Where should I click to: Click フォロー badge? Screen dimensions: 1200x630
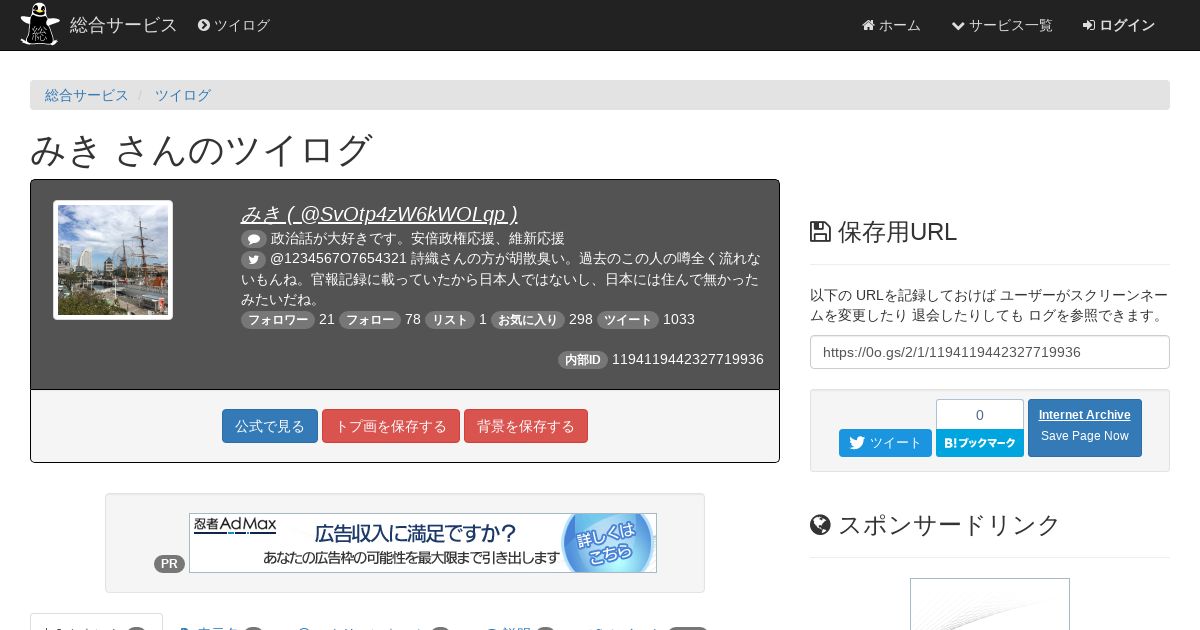click(370, 320)
